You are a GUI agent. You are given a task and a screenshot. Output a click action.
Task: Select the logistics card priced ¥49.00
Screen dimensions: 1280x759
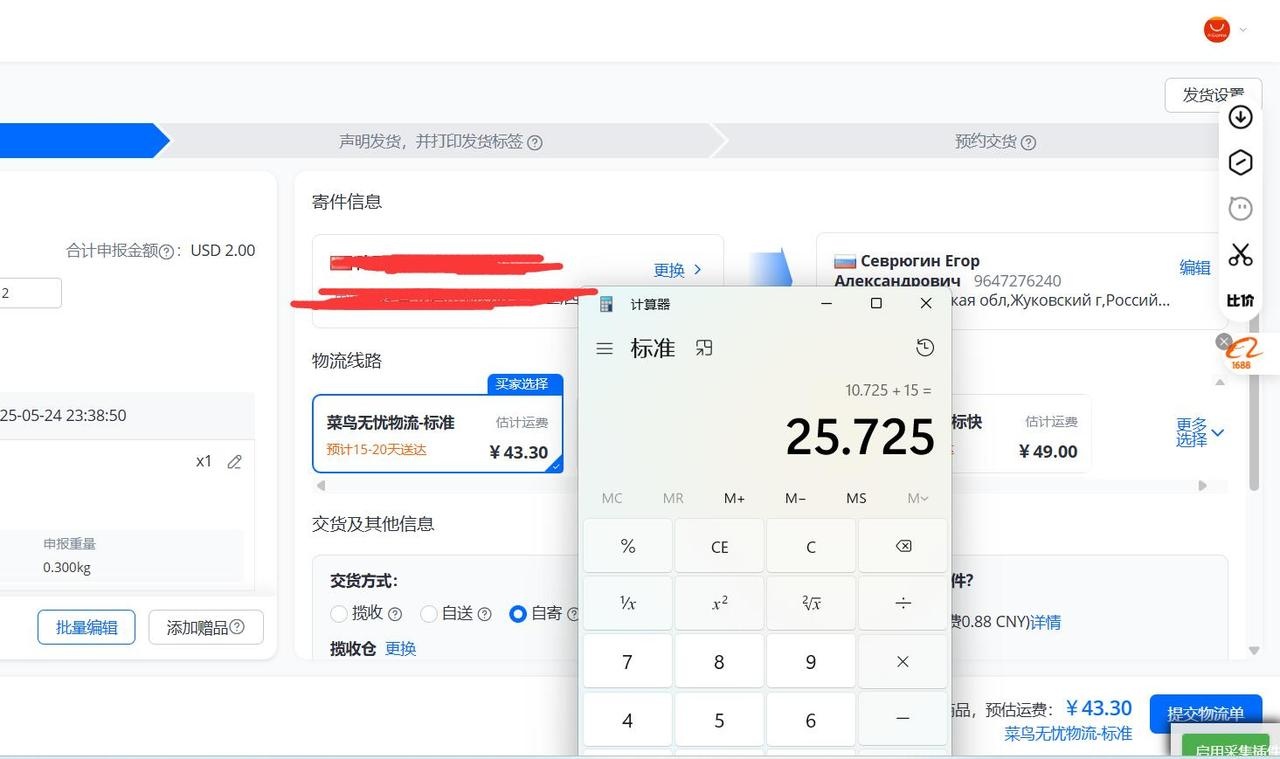(x=1021, y=433)
